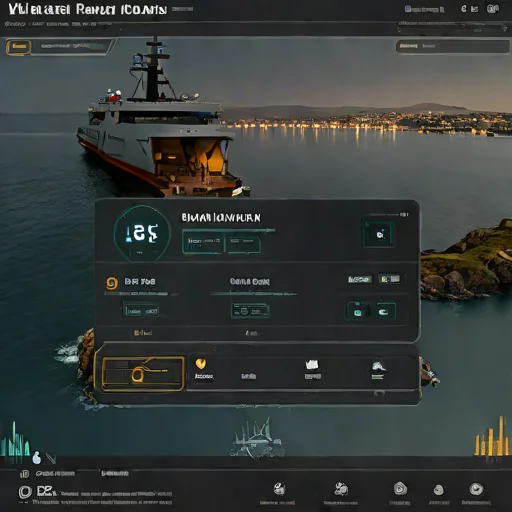Click the search field at top right

click(x=452, y=28)
